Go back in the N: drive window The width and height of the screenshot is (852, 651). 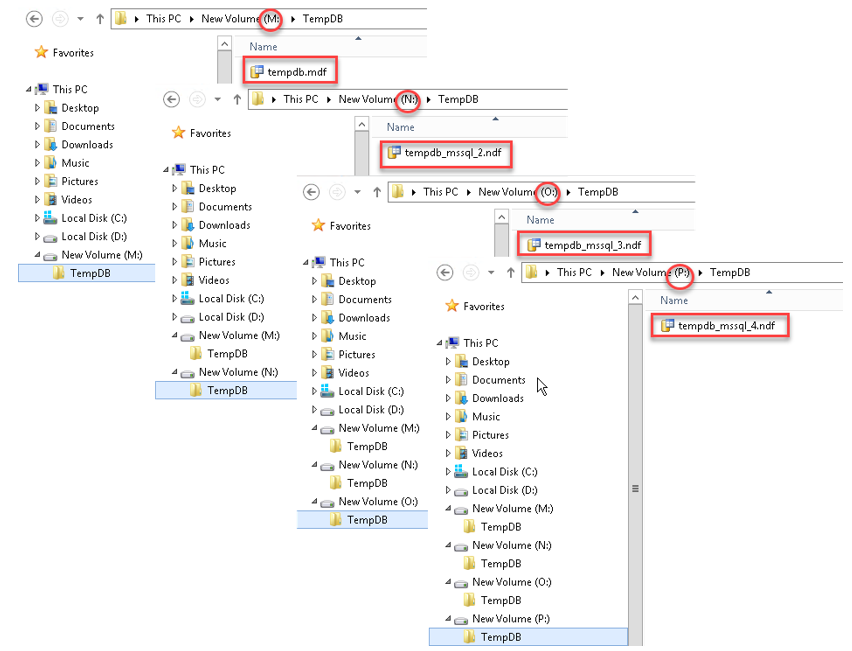click(172, 99)
